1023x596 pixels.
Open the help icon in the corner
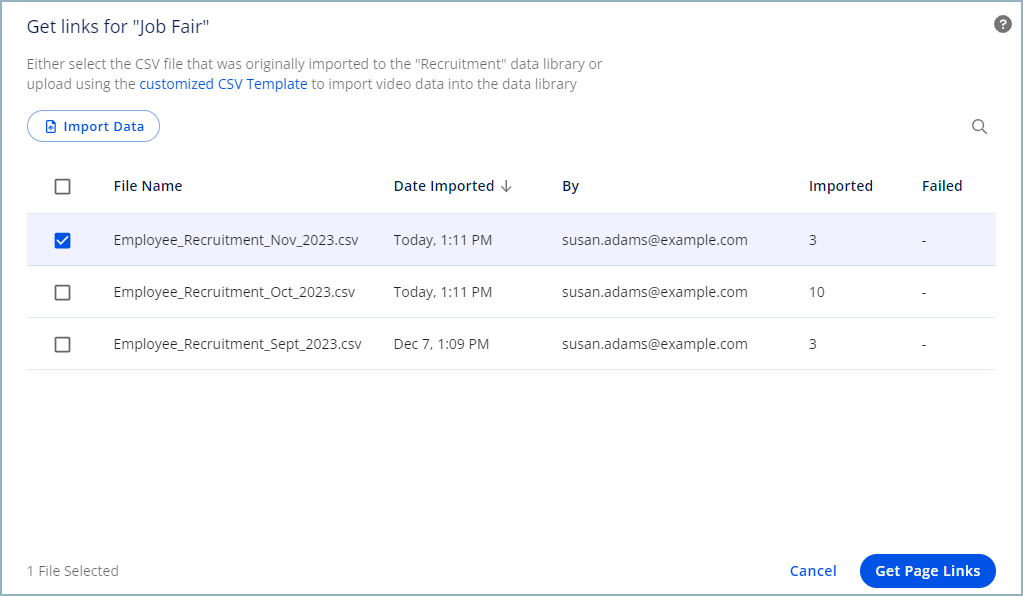click(x=1002, y=23)
